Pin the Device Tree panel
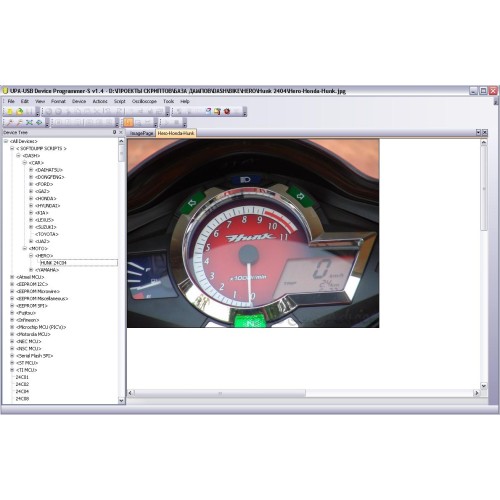 (x=114, y=132)
